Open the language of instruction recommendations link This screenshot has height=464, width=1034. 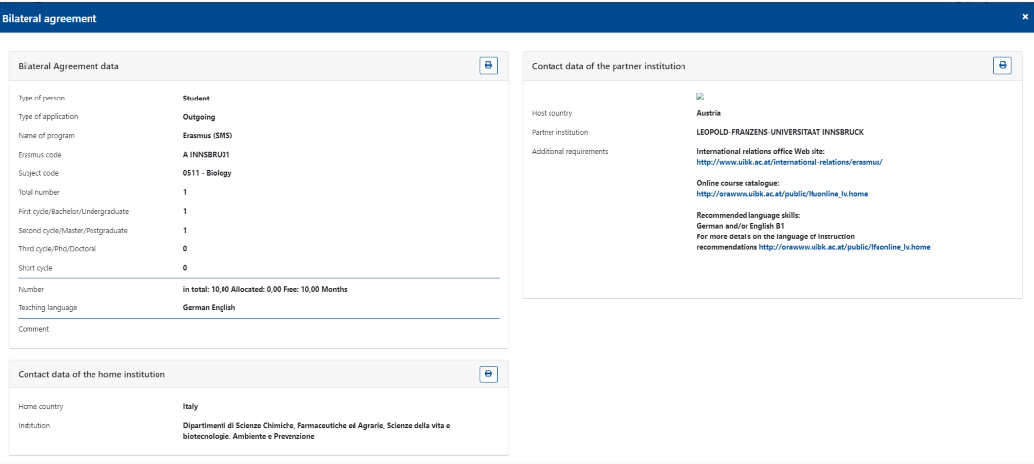click(x=844, y=246)
